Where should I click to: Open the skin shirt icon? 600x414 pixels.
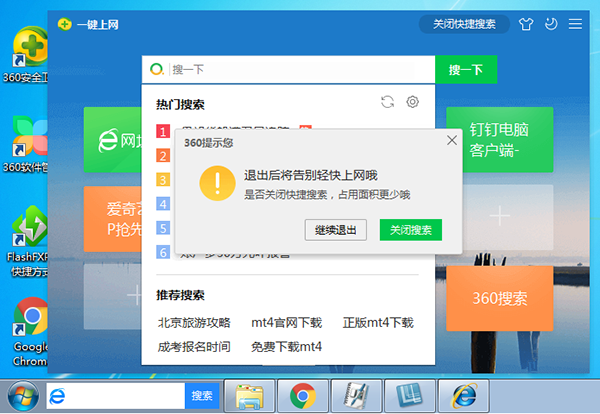pos(526,24)
